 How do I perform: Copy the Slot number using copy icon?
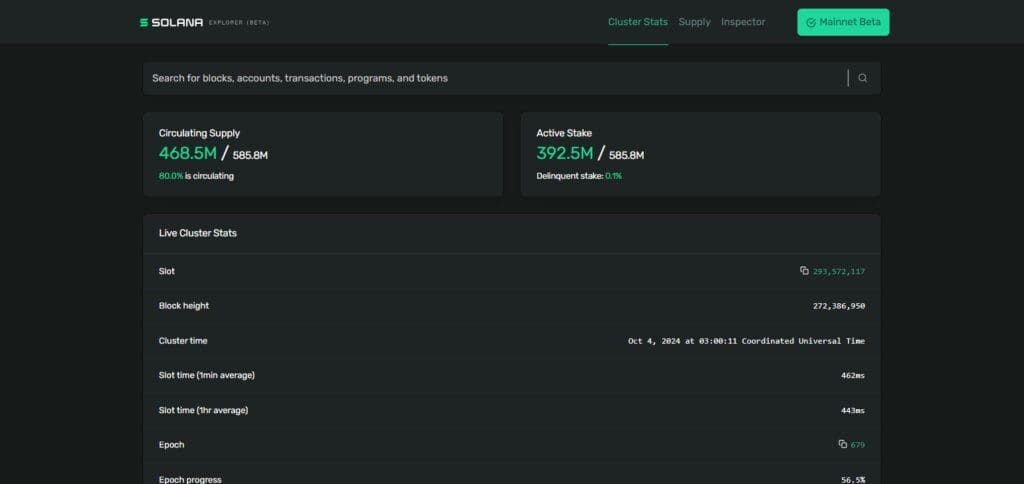805,270
